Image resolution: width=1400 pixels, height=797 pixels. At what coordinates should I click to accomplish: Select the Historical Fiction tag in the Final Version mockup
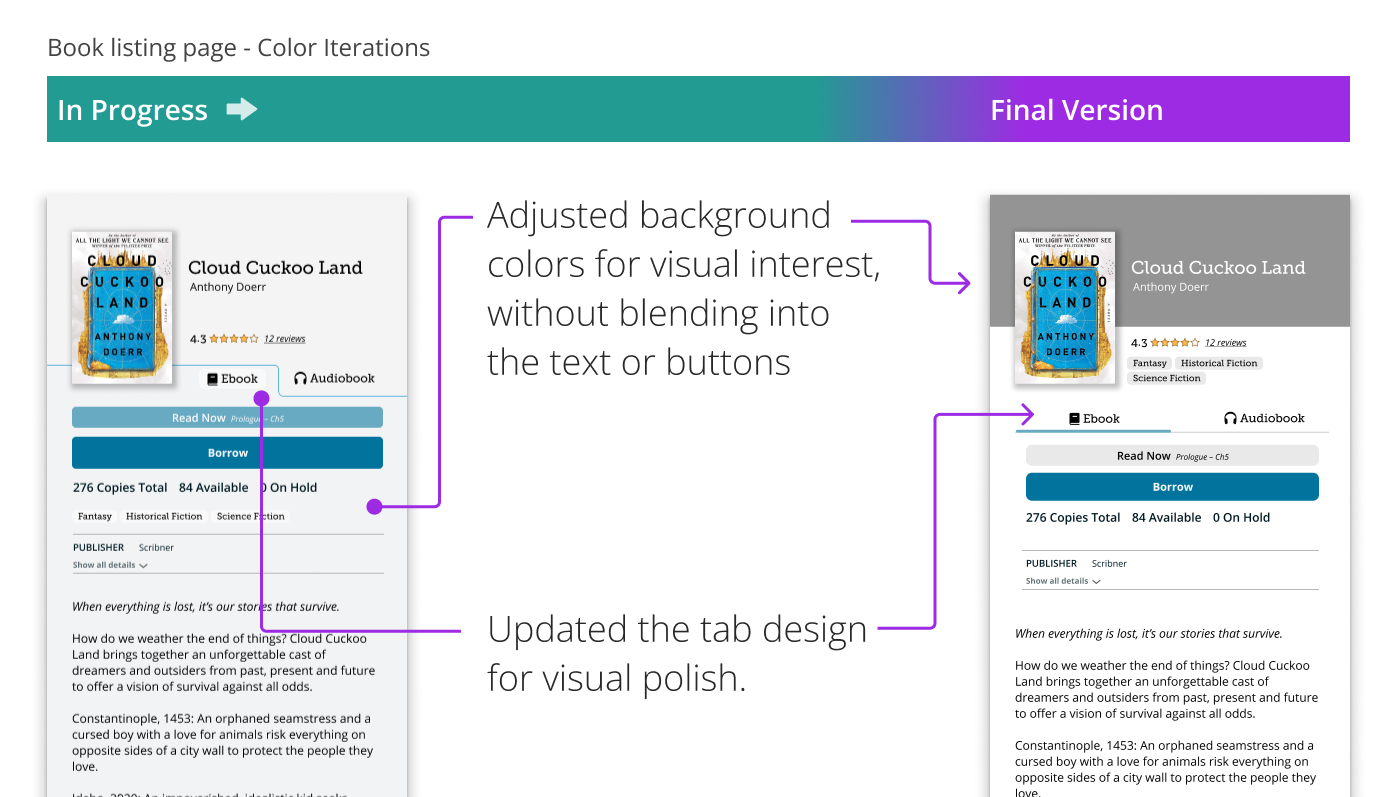(x=1219, y=363)
